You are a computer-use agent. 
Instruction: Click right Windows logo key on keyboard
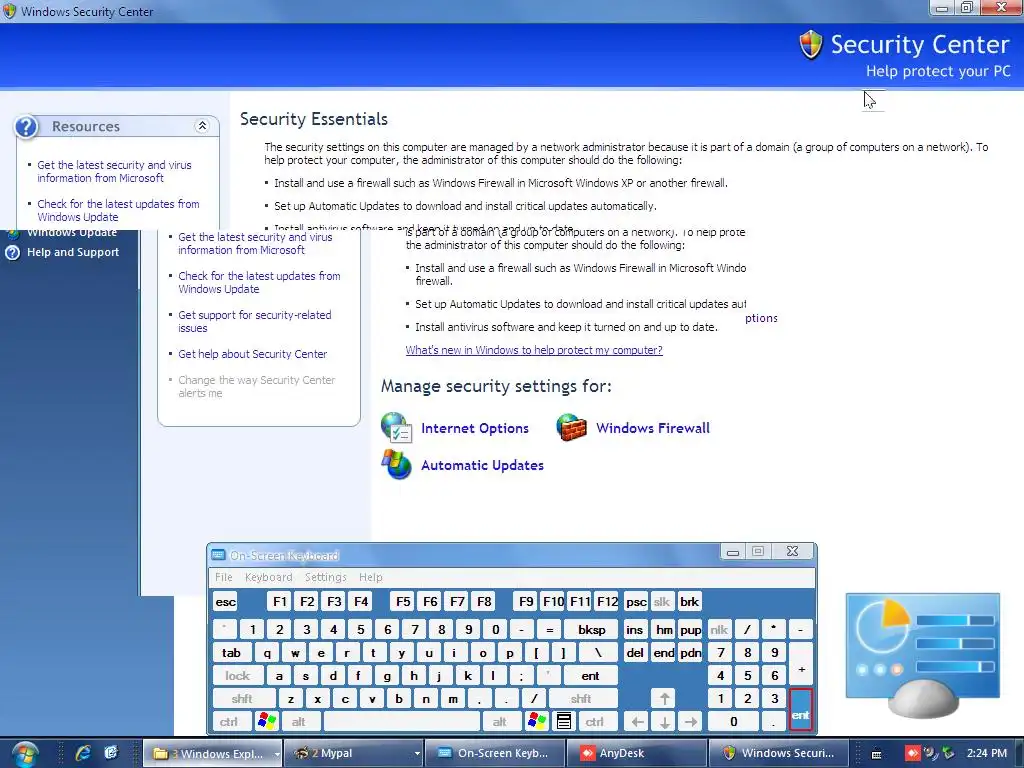pos(537,722)
